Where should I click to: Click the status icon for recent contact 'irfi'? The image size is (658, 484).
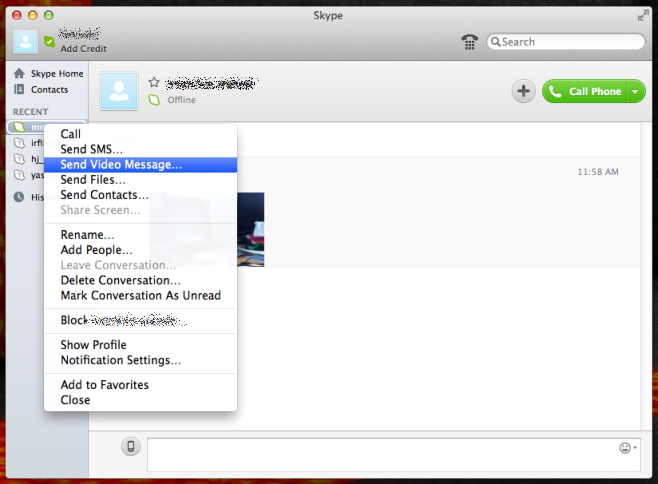pyautogui.click(x=19, y=143)
